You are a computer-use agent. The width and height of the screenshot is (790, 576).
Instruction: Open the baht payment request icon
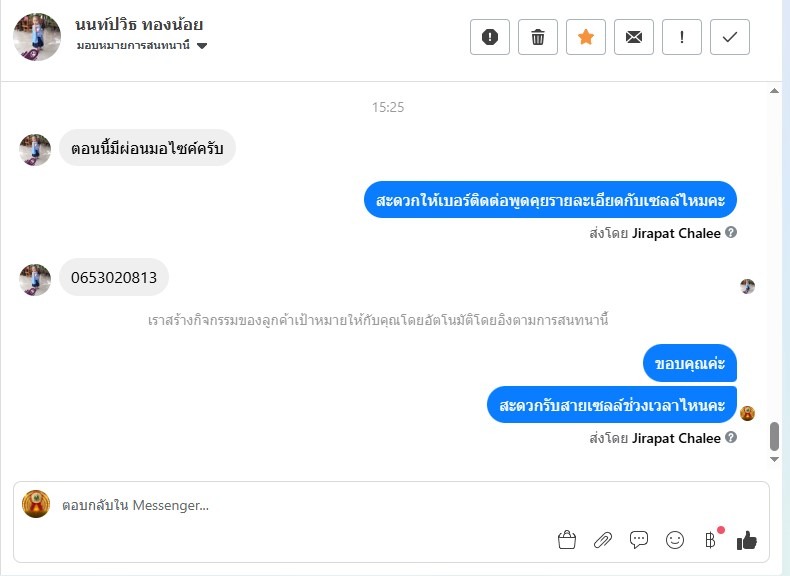(710, 540)
